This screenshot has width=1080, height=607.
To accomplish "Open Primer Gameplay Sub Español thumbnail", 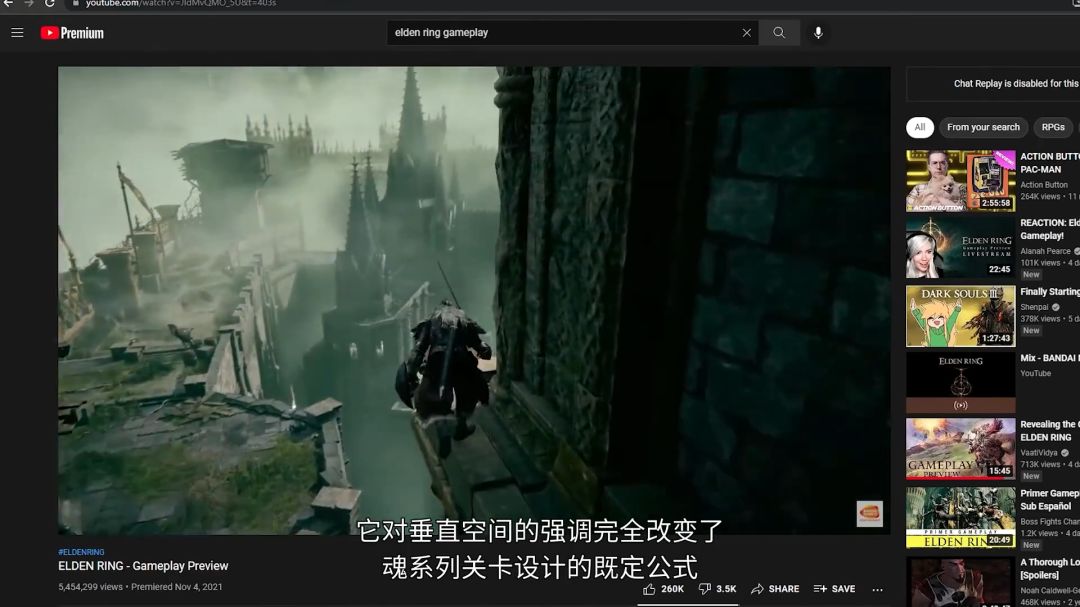I will pos(960,517).
